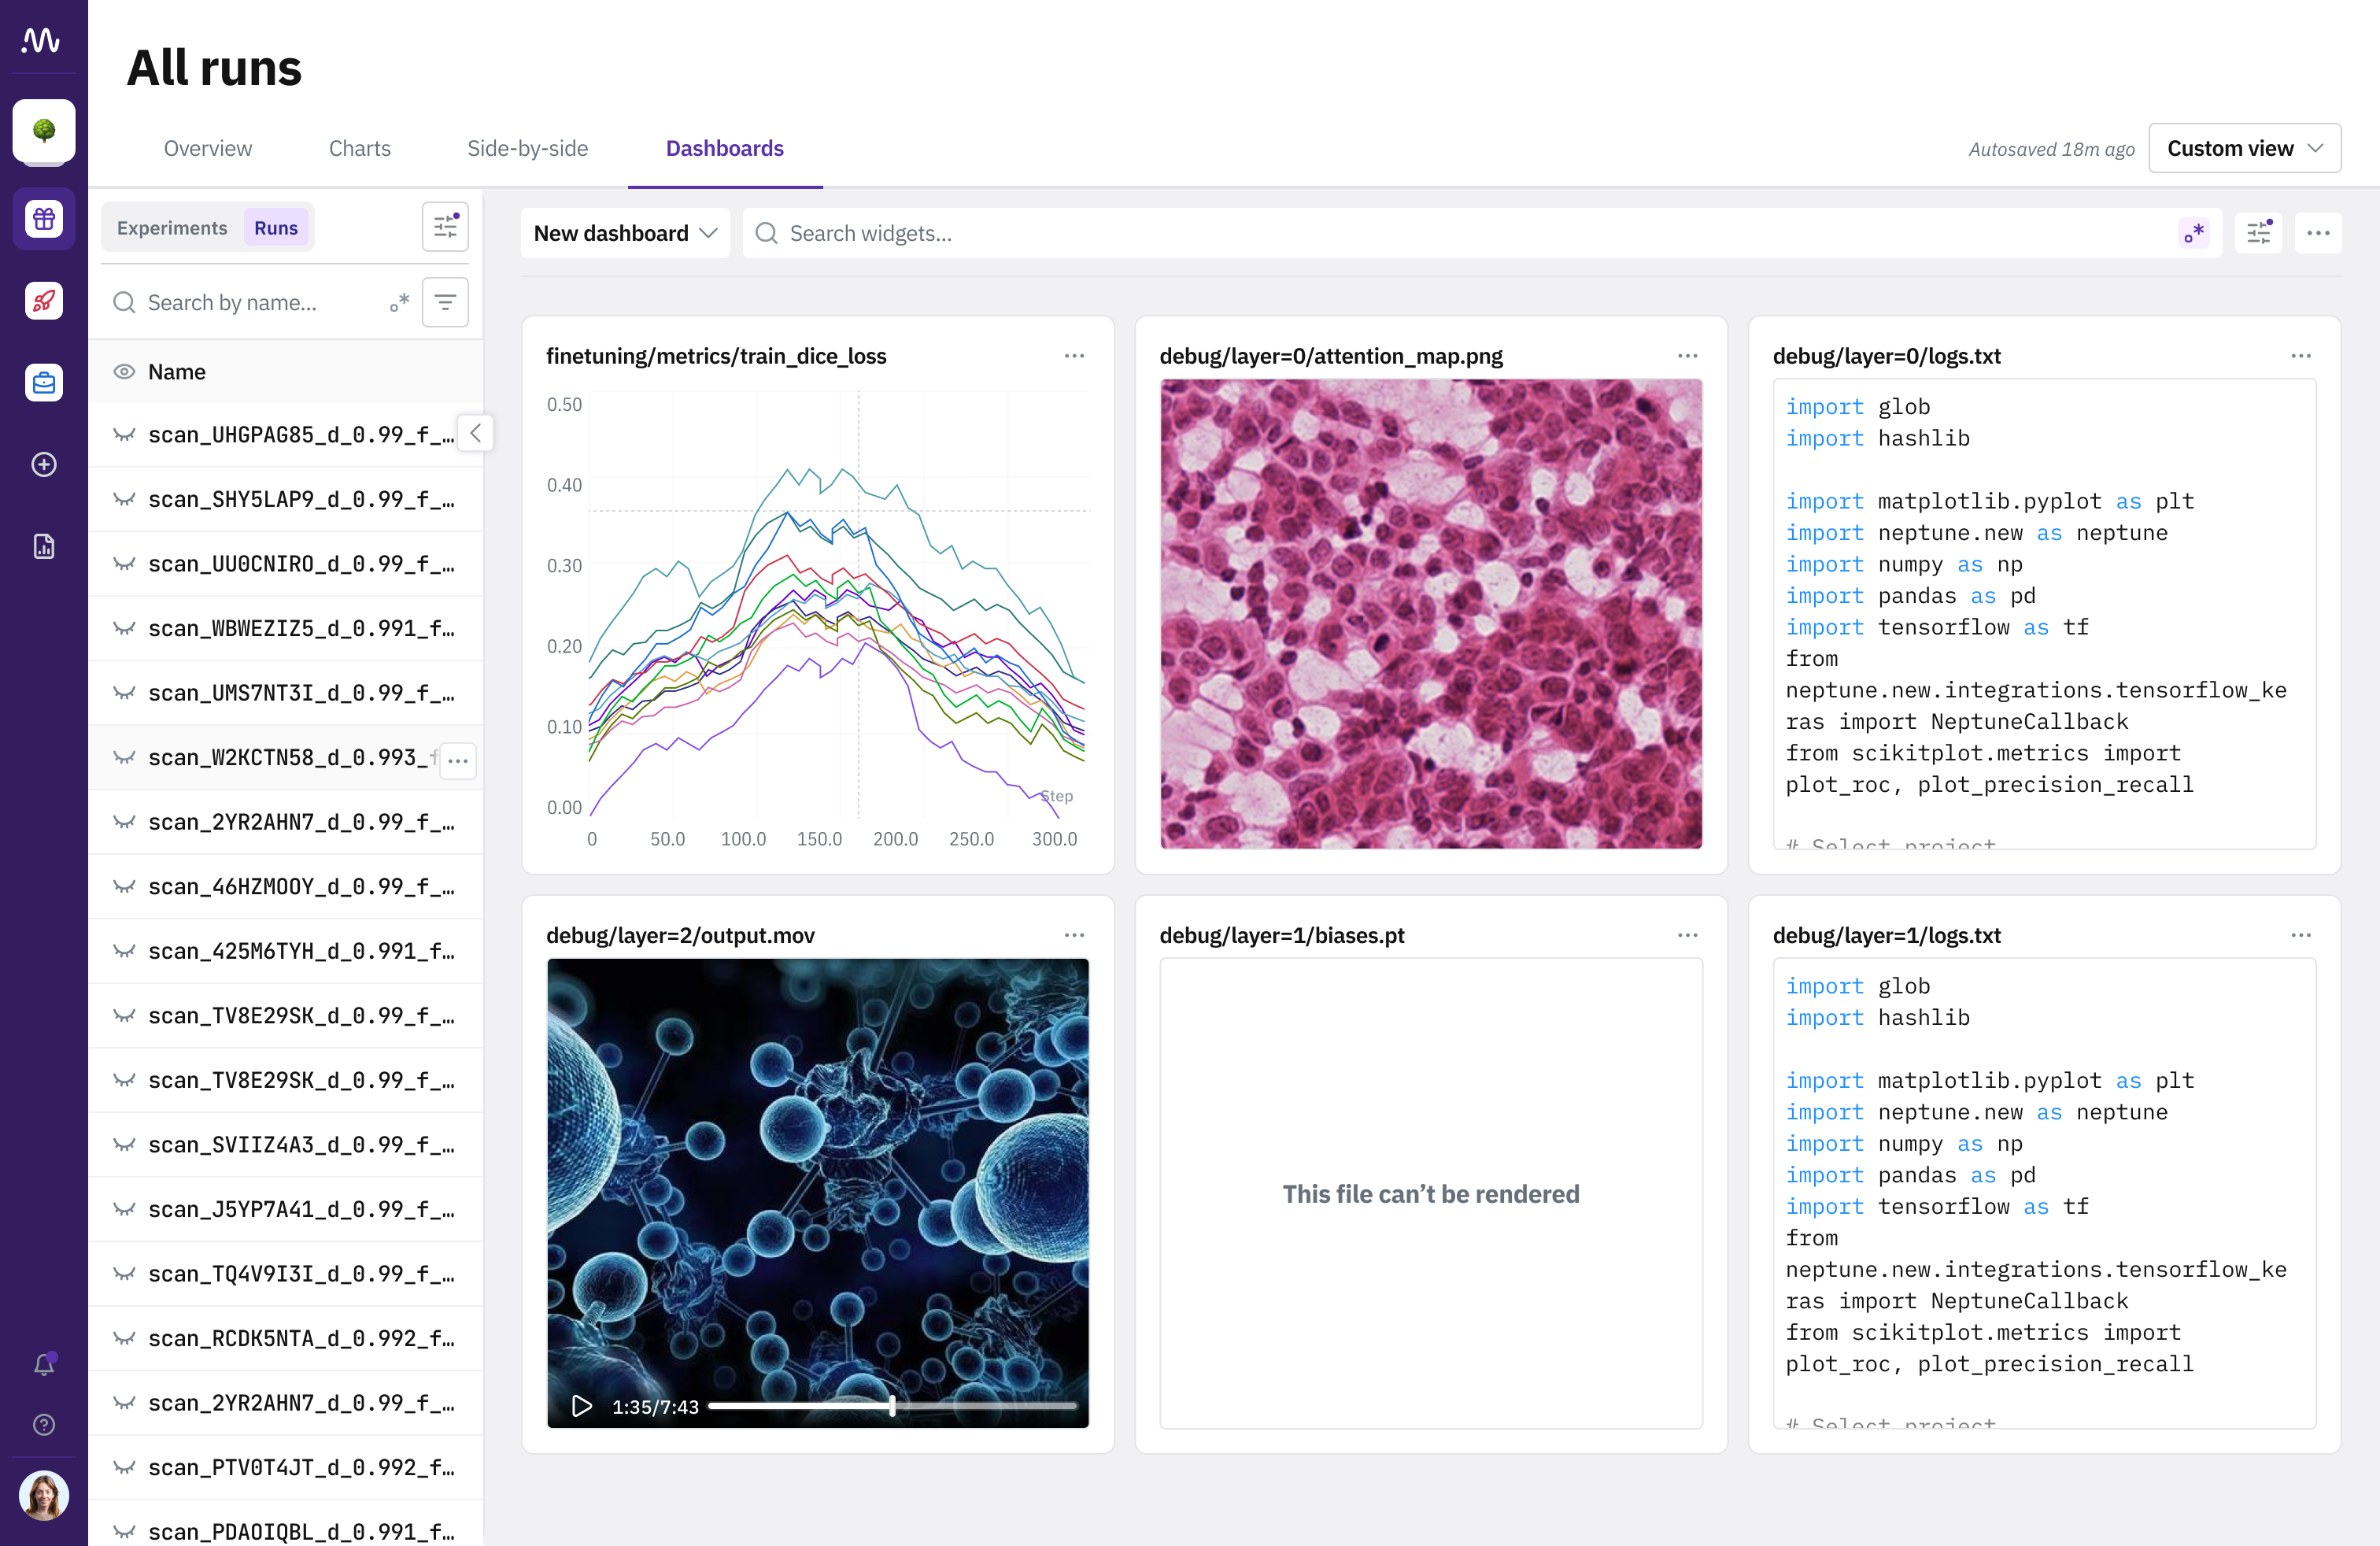Click the plus circle sidebar icon
Screen dimensions: 2380x1546
(x=44, y=464)
